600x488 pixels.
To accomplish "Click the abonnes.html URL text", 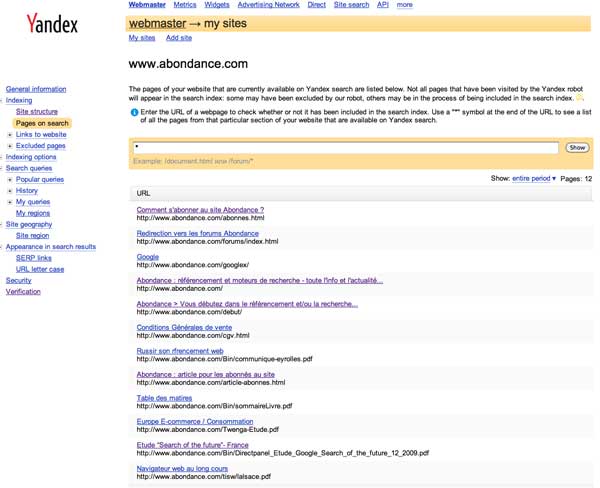I will coord(201,218).
